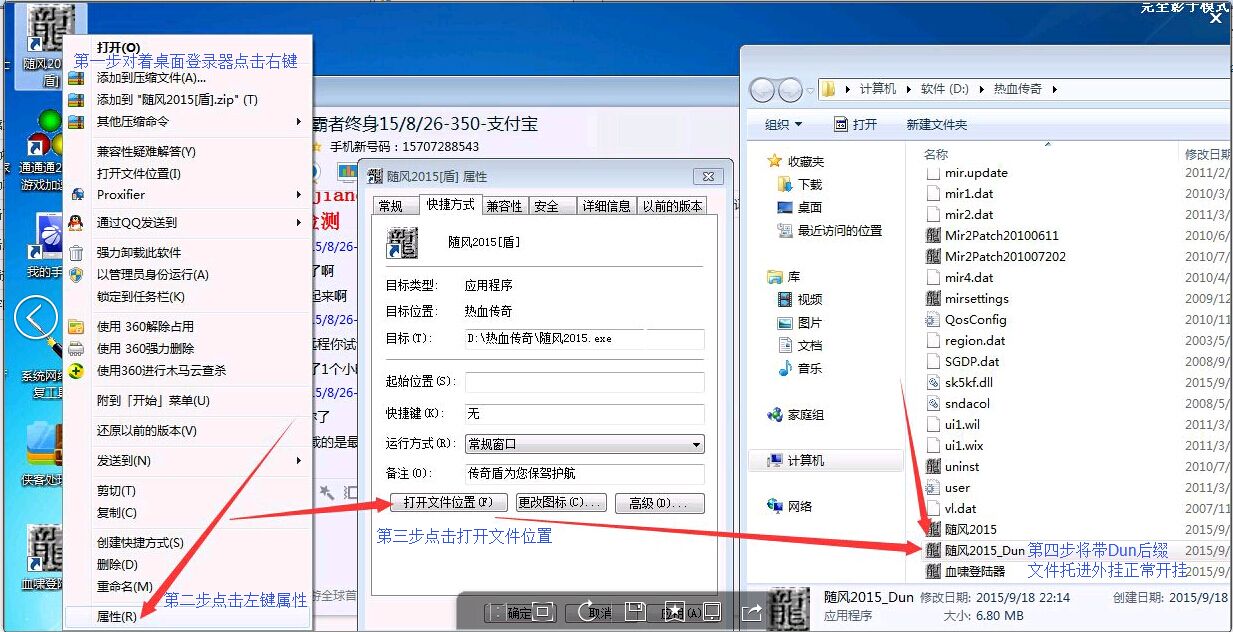This screenshot has height=632, width=1233.
Task: Expand the 通过QQ发送到 submenu
Action: [x=299, y=223]
